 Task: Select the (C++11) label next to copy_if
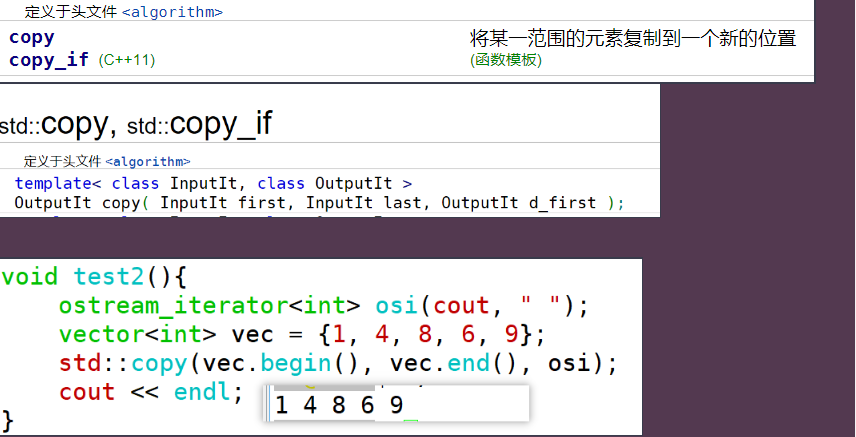(127, 60)
